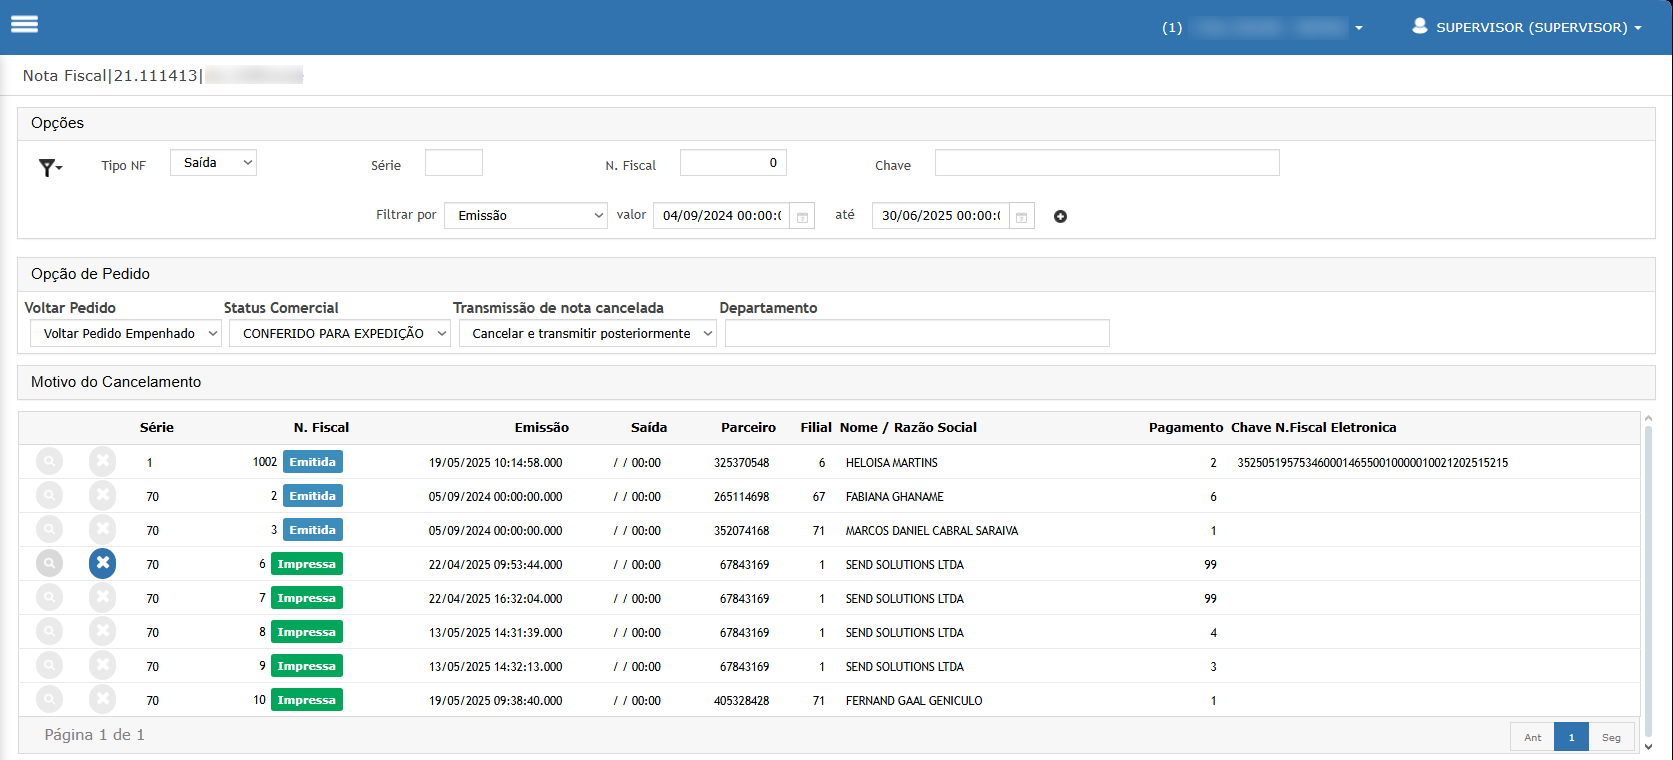This screenshot has width=1673, height=760.
Task: Click Motivo do Cancelamento panel header
Action: tap(836, 382)
